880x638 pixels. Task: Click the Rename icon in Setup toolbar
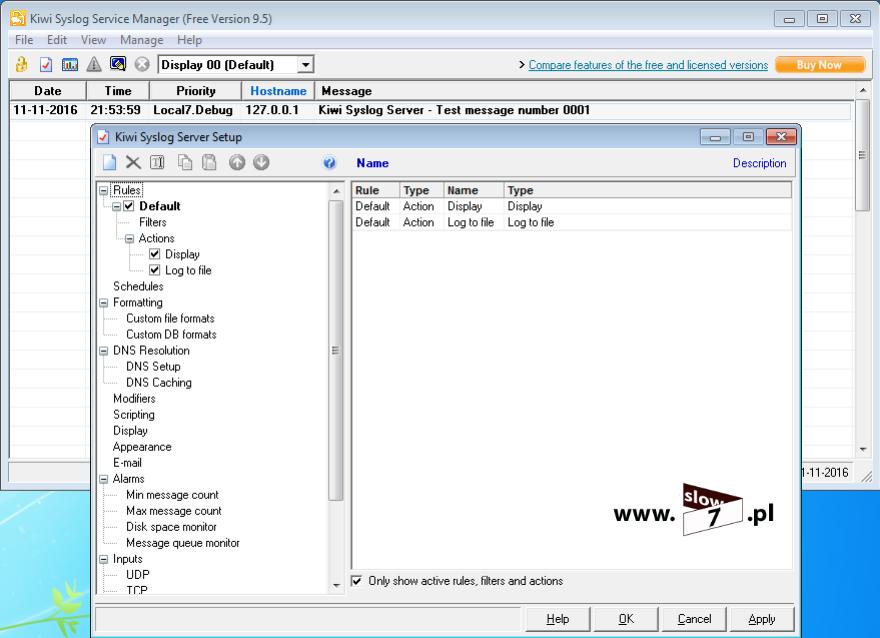coord(157,163)
